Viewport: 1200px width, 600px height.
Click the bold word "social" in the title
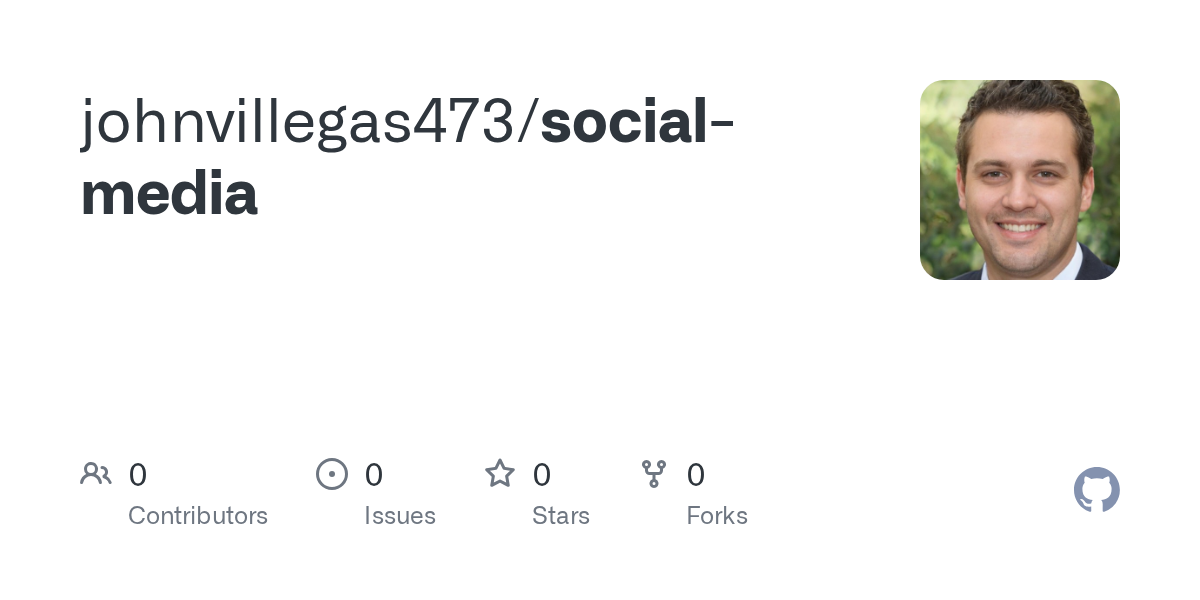coord(624,124)
